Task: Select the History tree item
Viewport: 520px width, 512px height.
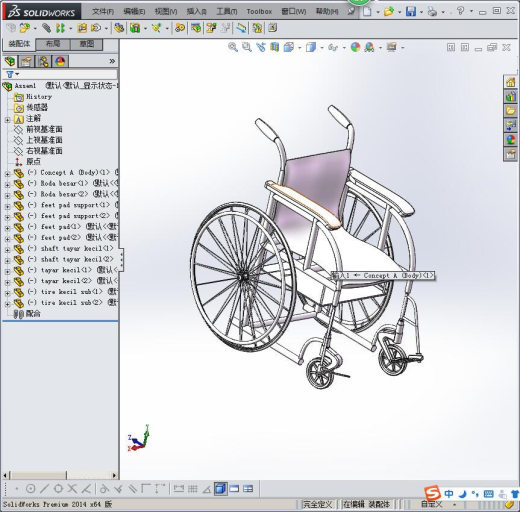Action: point(33,97)
